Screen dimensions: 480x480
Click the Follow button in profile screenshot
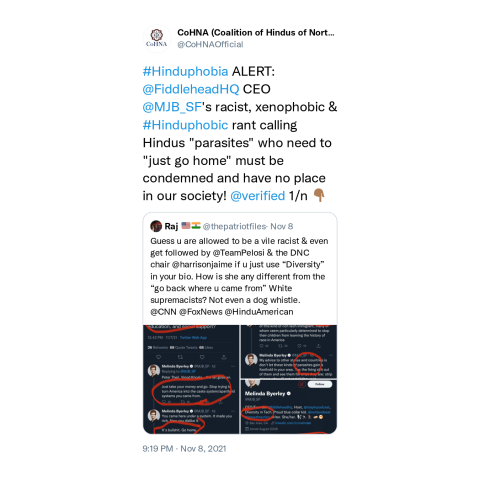coord(320,384)
